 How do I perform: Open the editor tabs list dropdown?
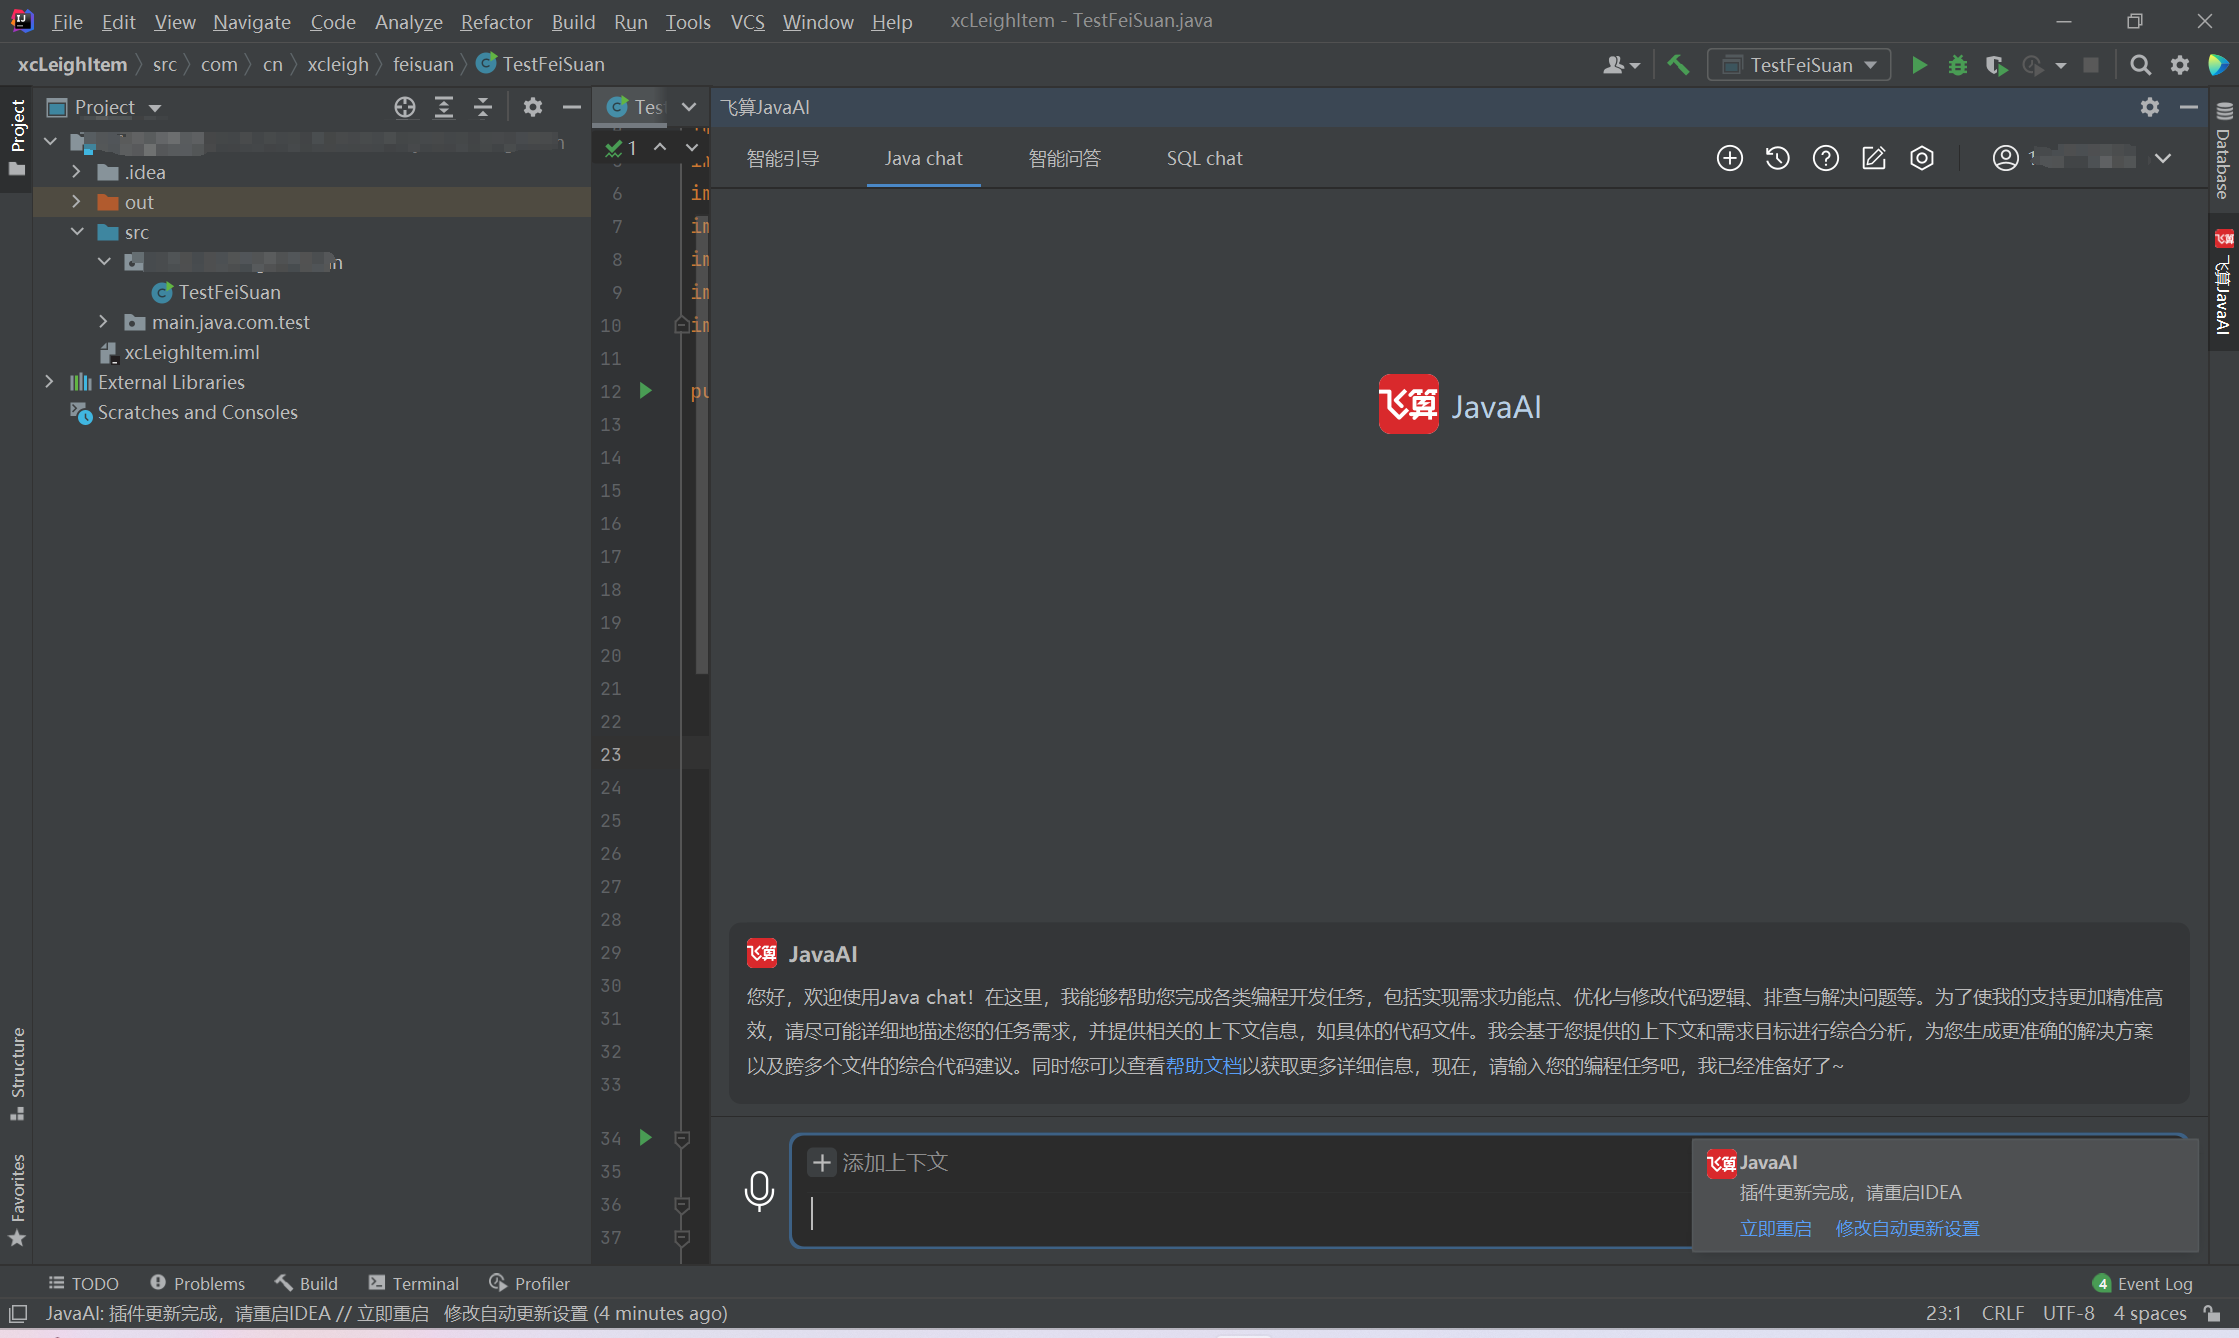coord(688,107)
